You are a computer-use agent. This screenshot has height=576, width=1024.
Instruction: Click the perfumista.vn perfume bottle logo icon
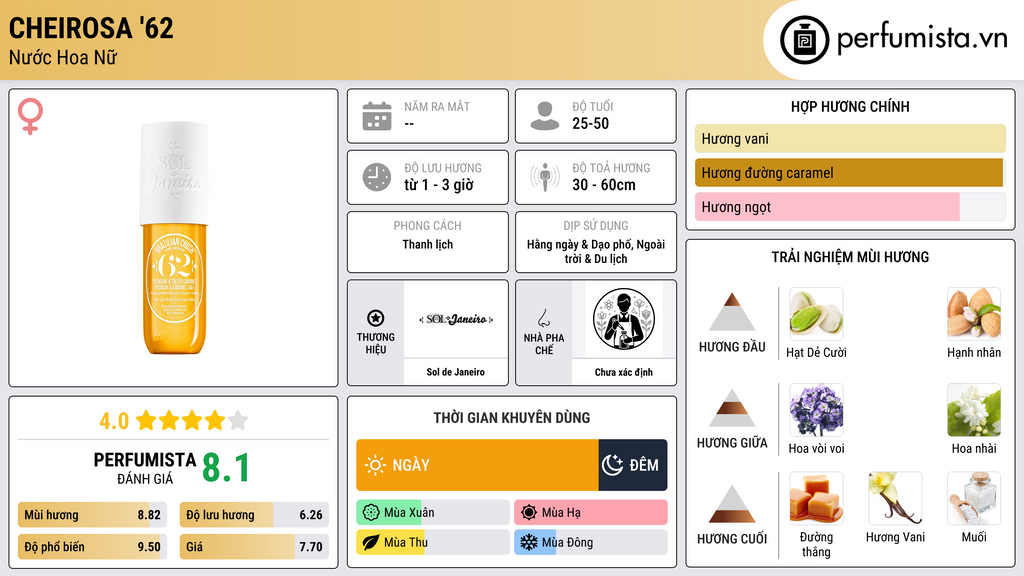pos(805,40)
